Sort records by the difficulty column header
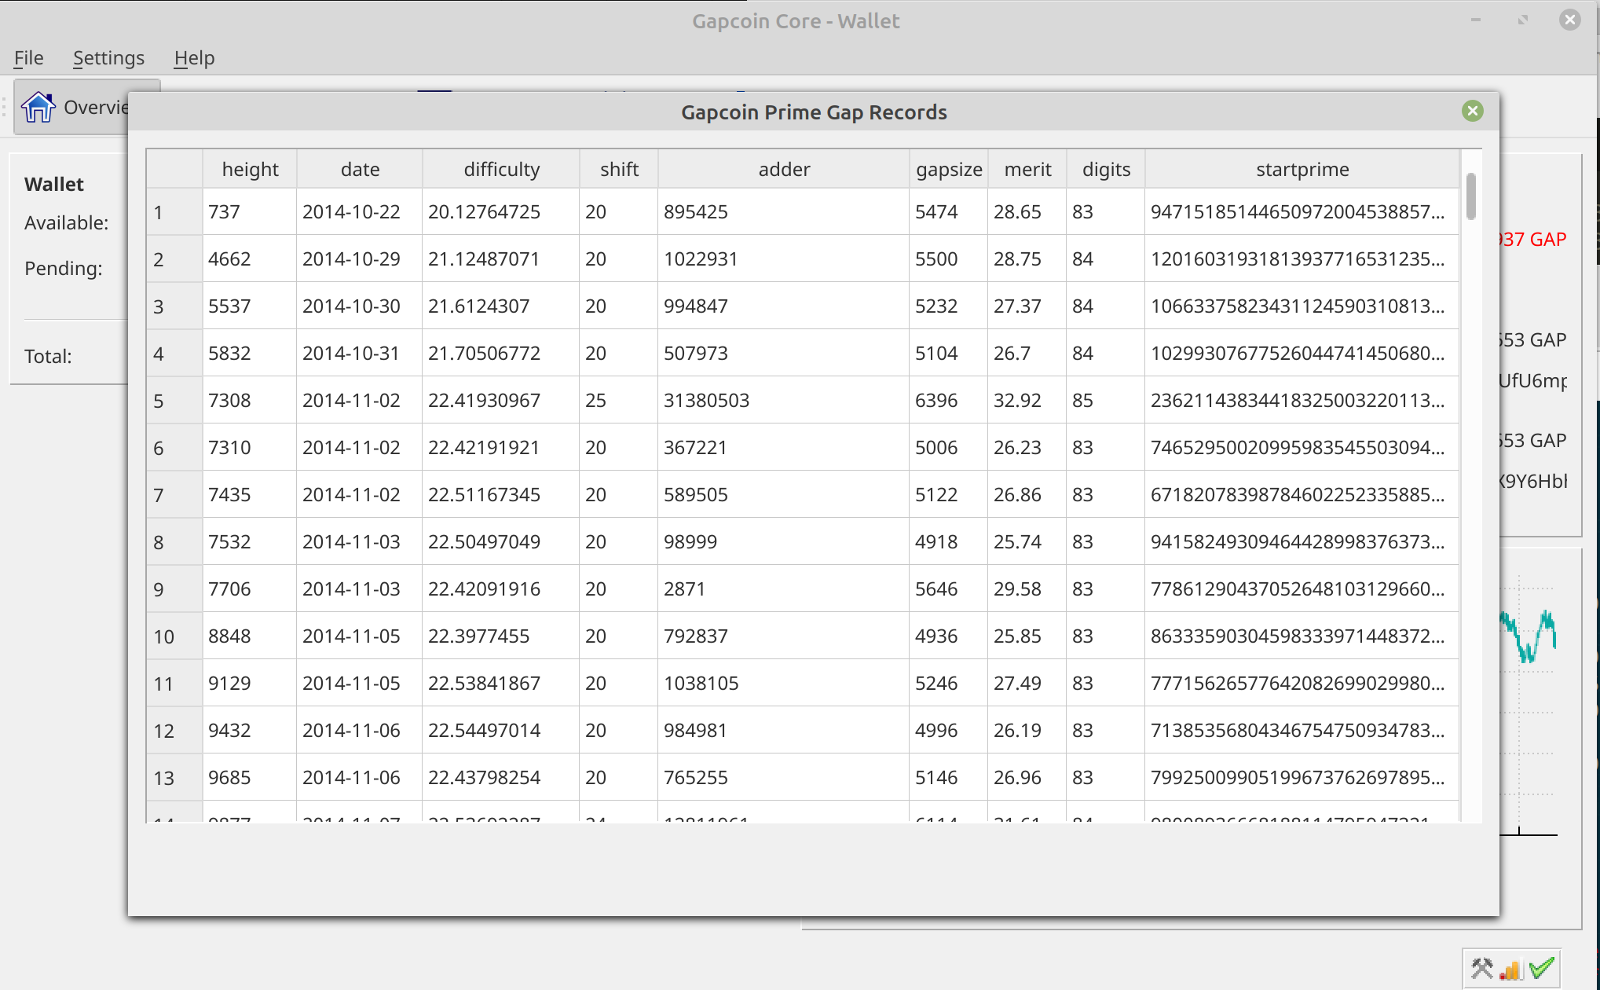 (x=501, y=169)
